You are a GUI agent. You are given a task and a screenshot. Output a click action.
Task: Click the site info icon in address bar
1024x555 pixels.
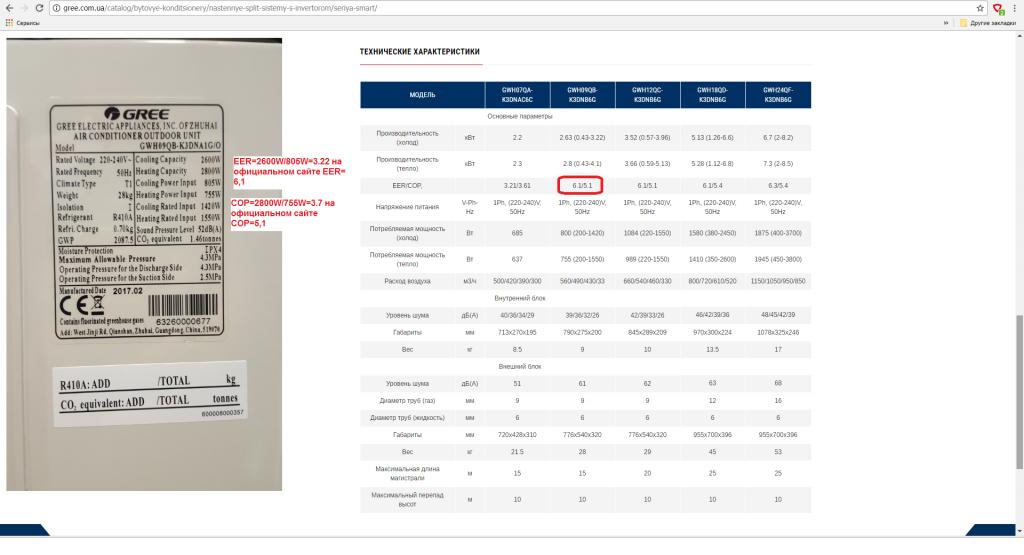click(55, 8)
